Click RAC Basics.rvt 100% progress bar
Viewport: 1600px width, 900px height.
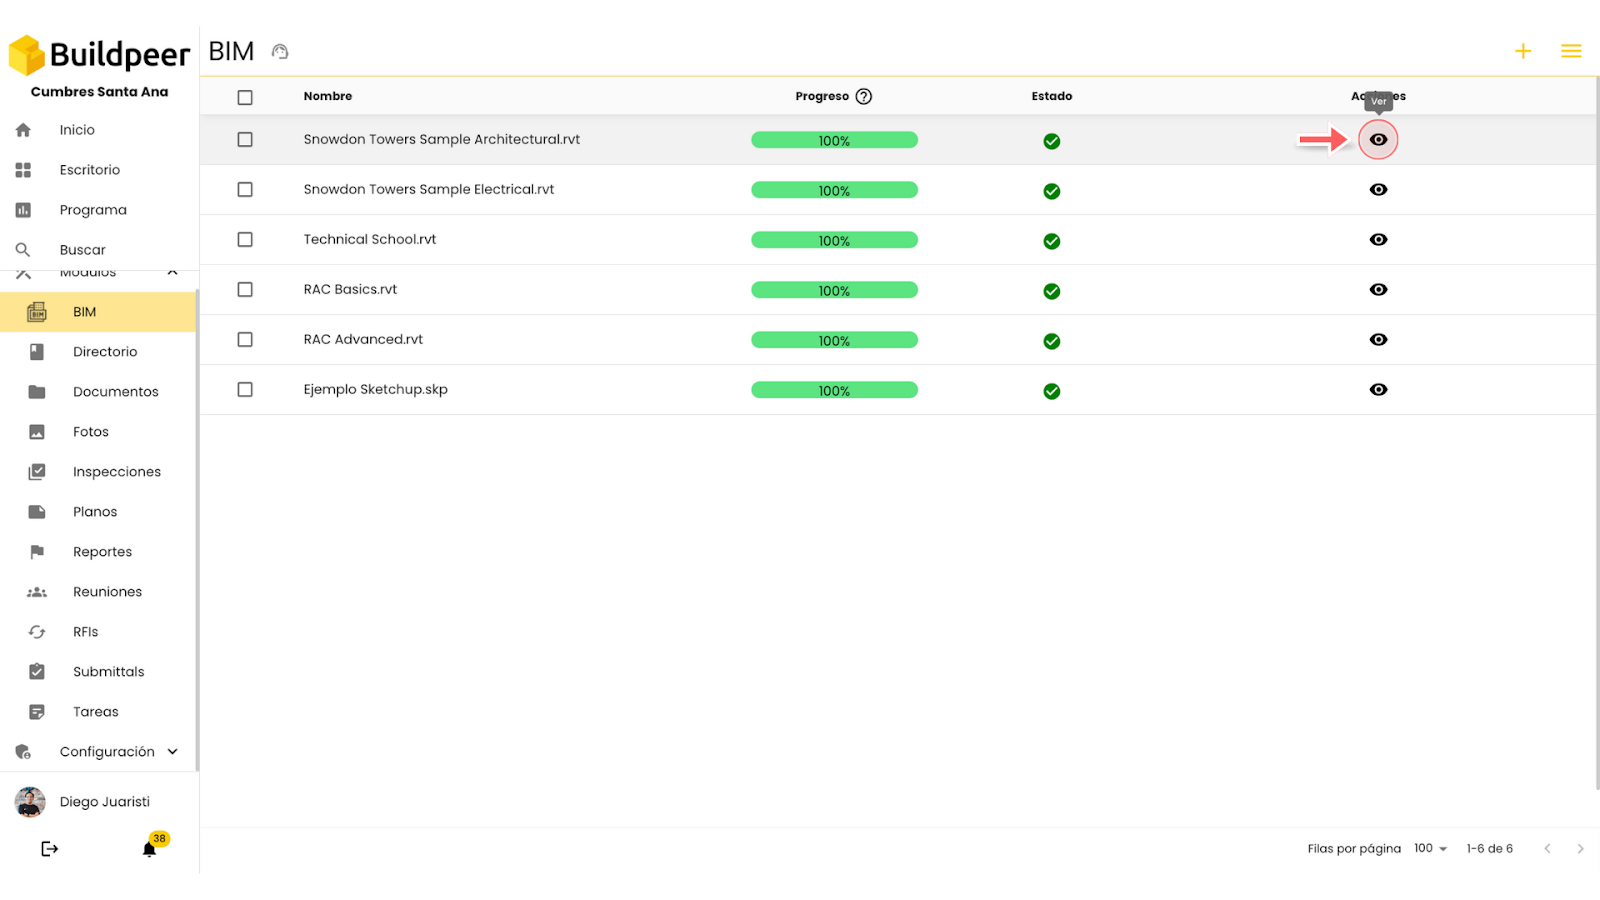[834, 290]
